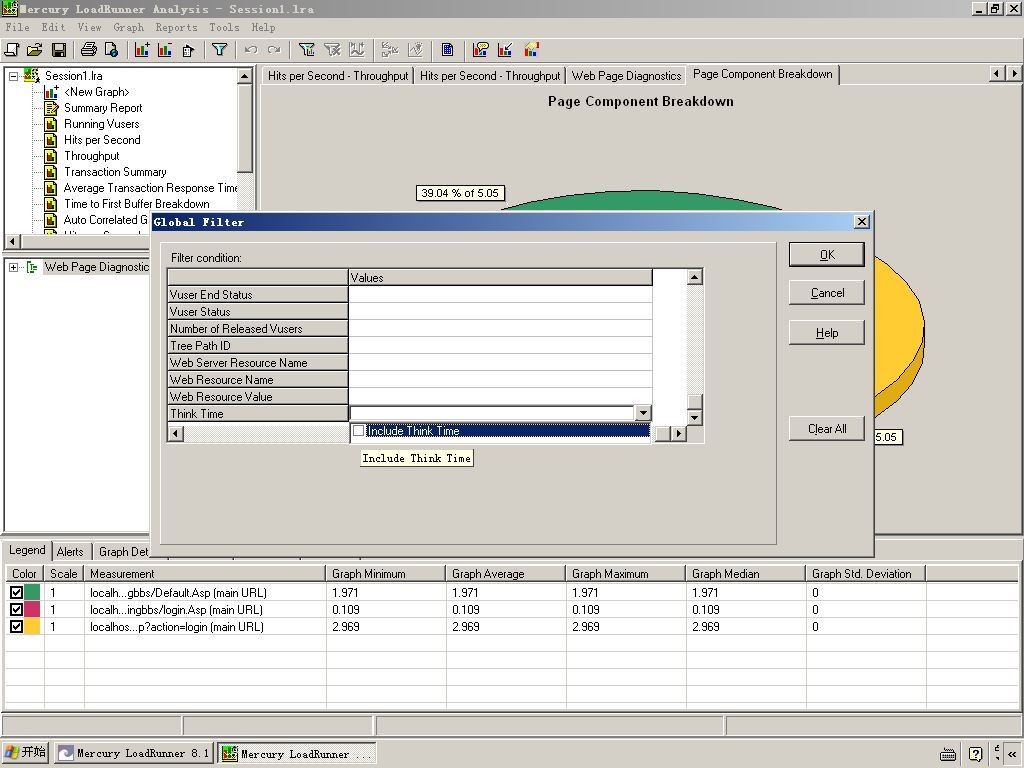
Task: Open the Tools menu
Action: click(x=224, y=27)
